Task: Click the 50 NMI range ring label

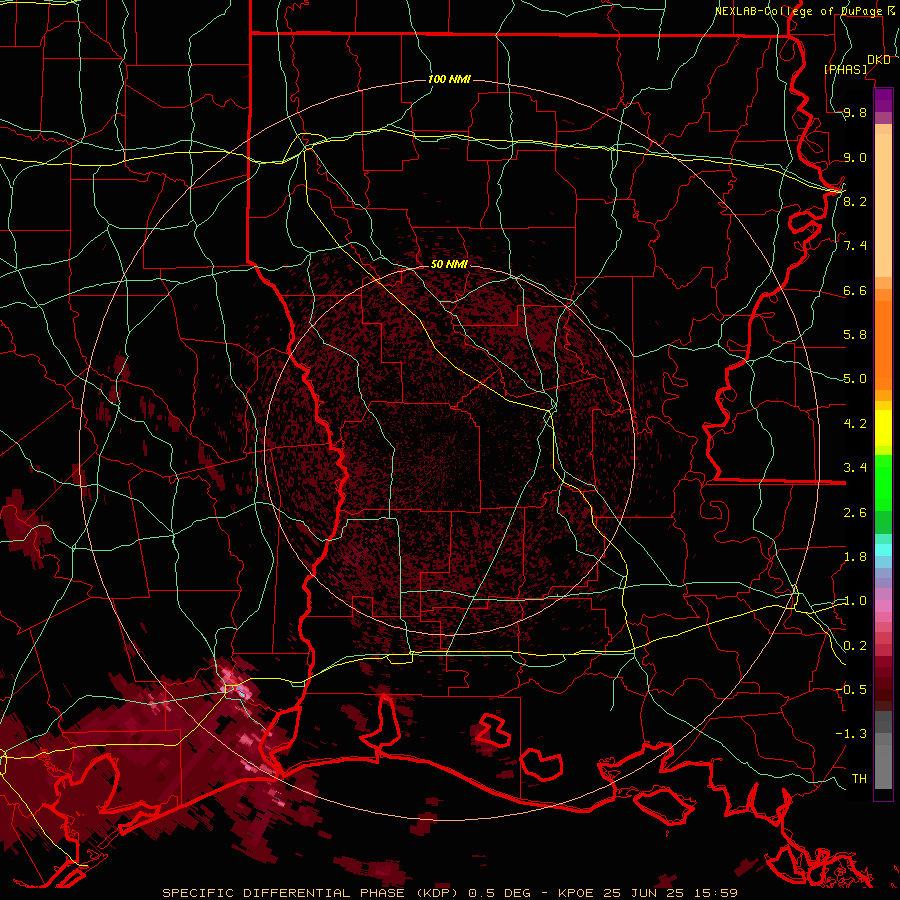Action: click(449, 264)
